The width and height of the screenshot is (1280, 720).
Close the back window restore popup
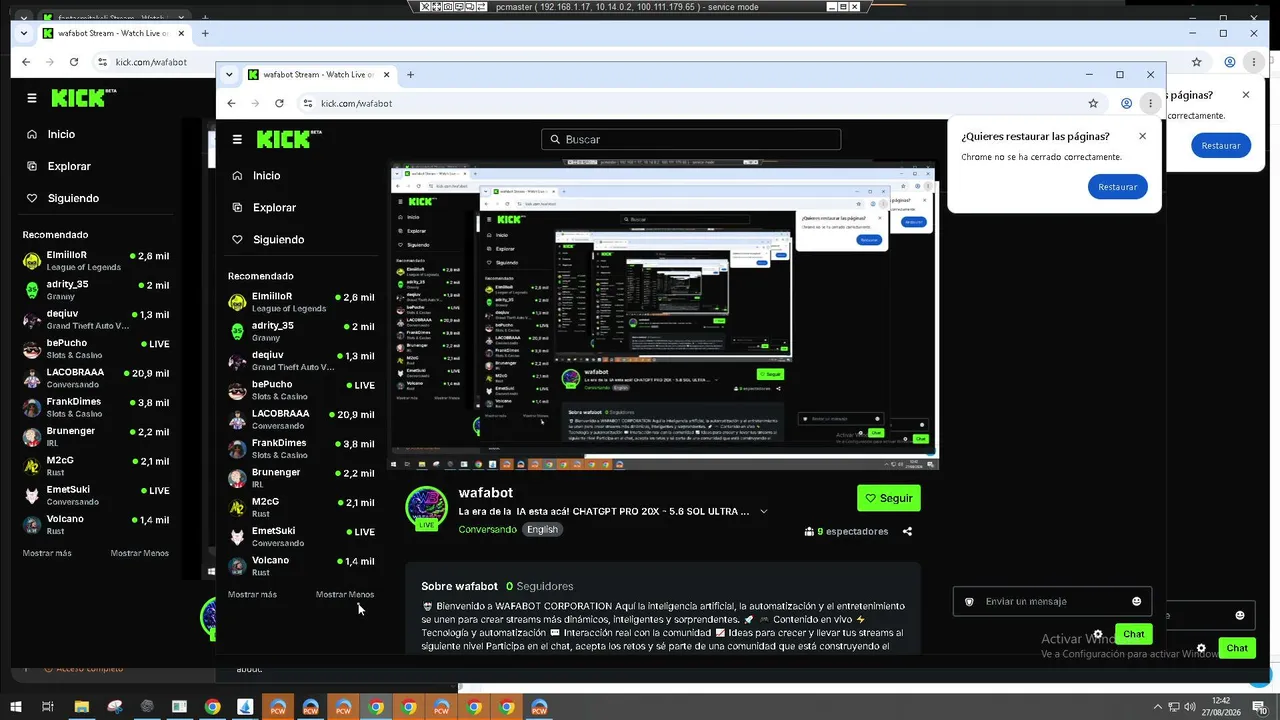[1246, 95]
